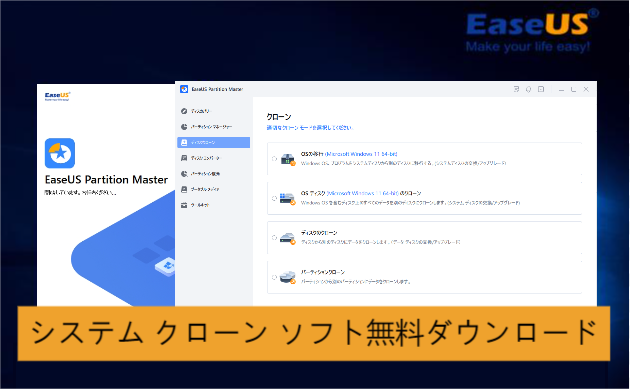Click the EaseUS Partition Master splash title

tap(106, 180)
